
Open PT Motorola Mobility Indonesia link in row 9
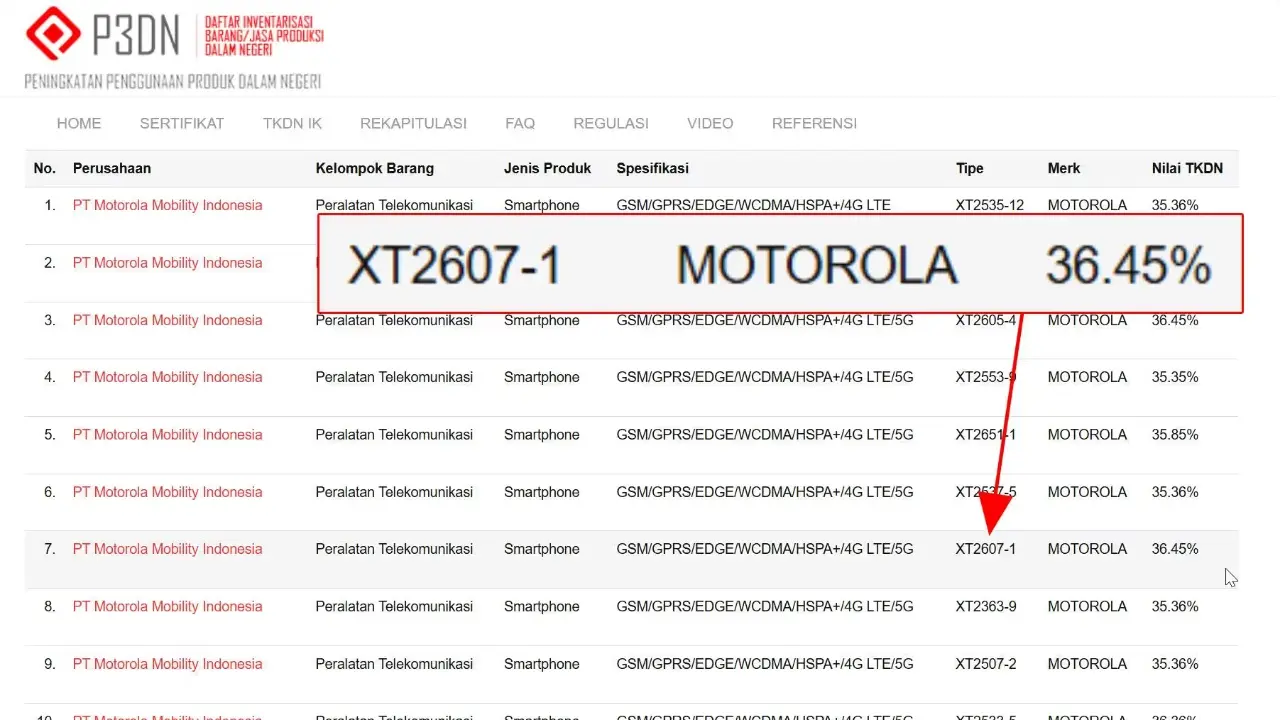167,664
